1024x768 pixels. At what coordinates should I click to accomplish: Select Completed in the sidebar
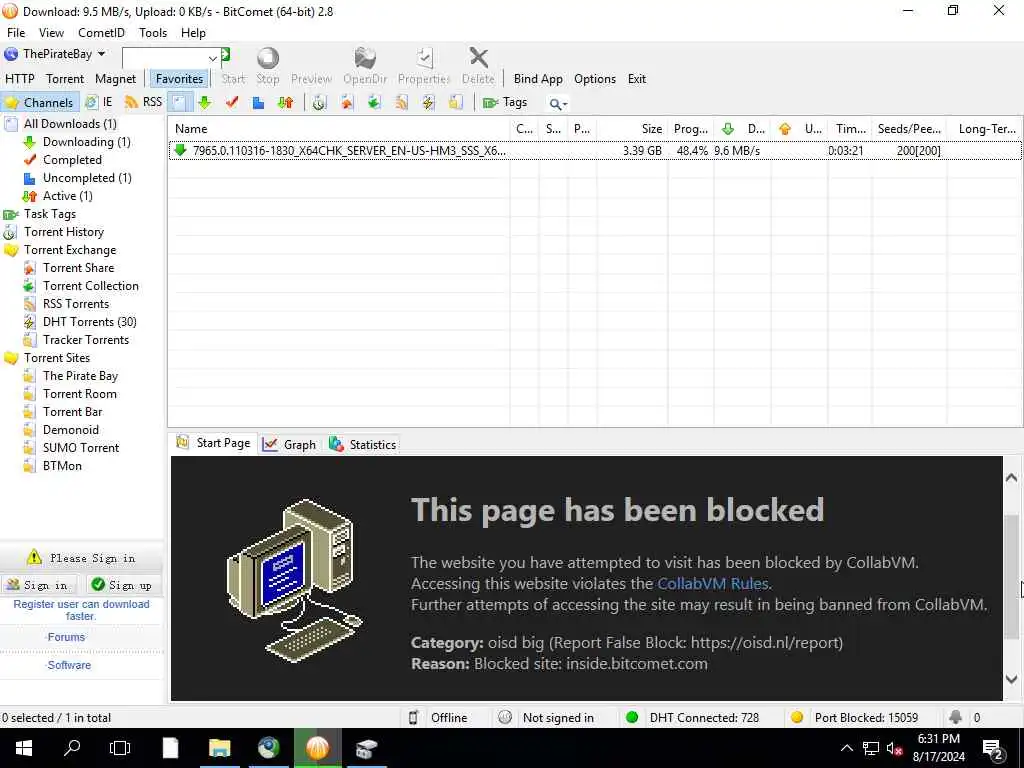tap(72, 160)
